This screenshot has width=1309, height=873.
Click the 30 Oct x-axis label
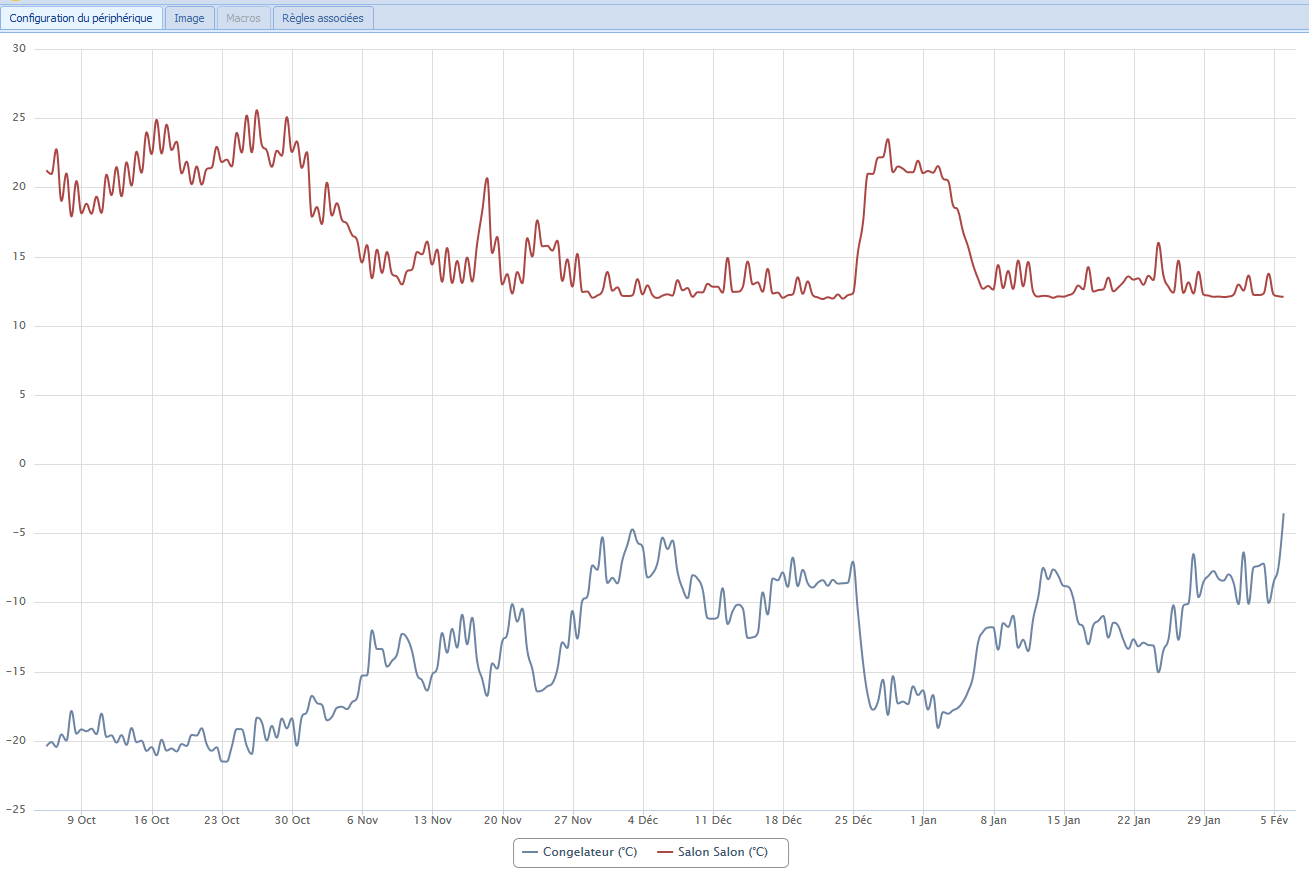pos(292,820)
